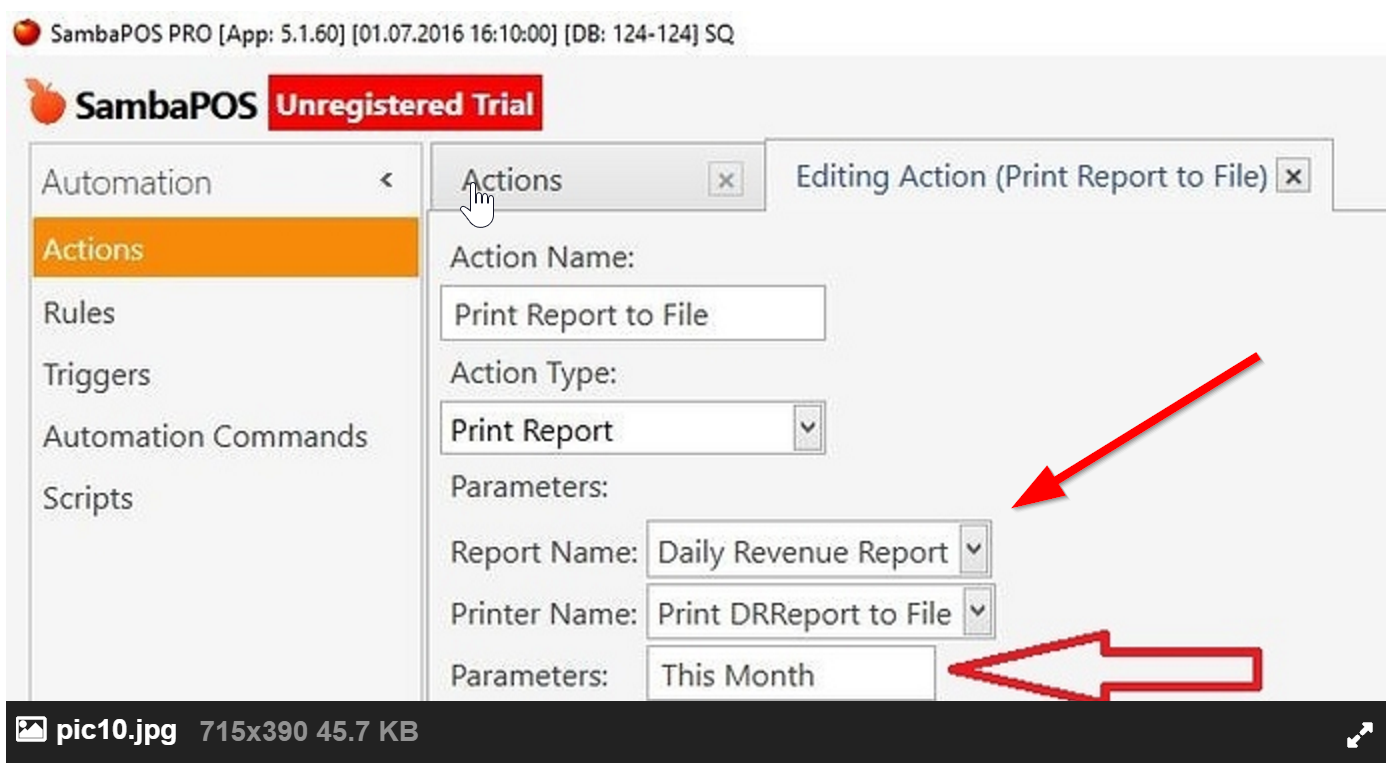
Task: Select Rules in the Automation sidebar
Action: [77, 312]
